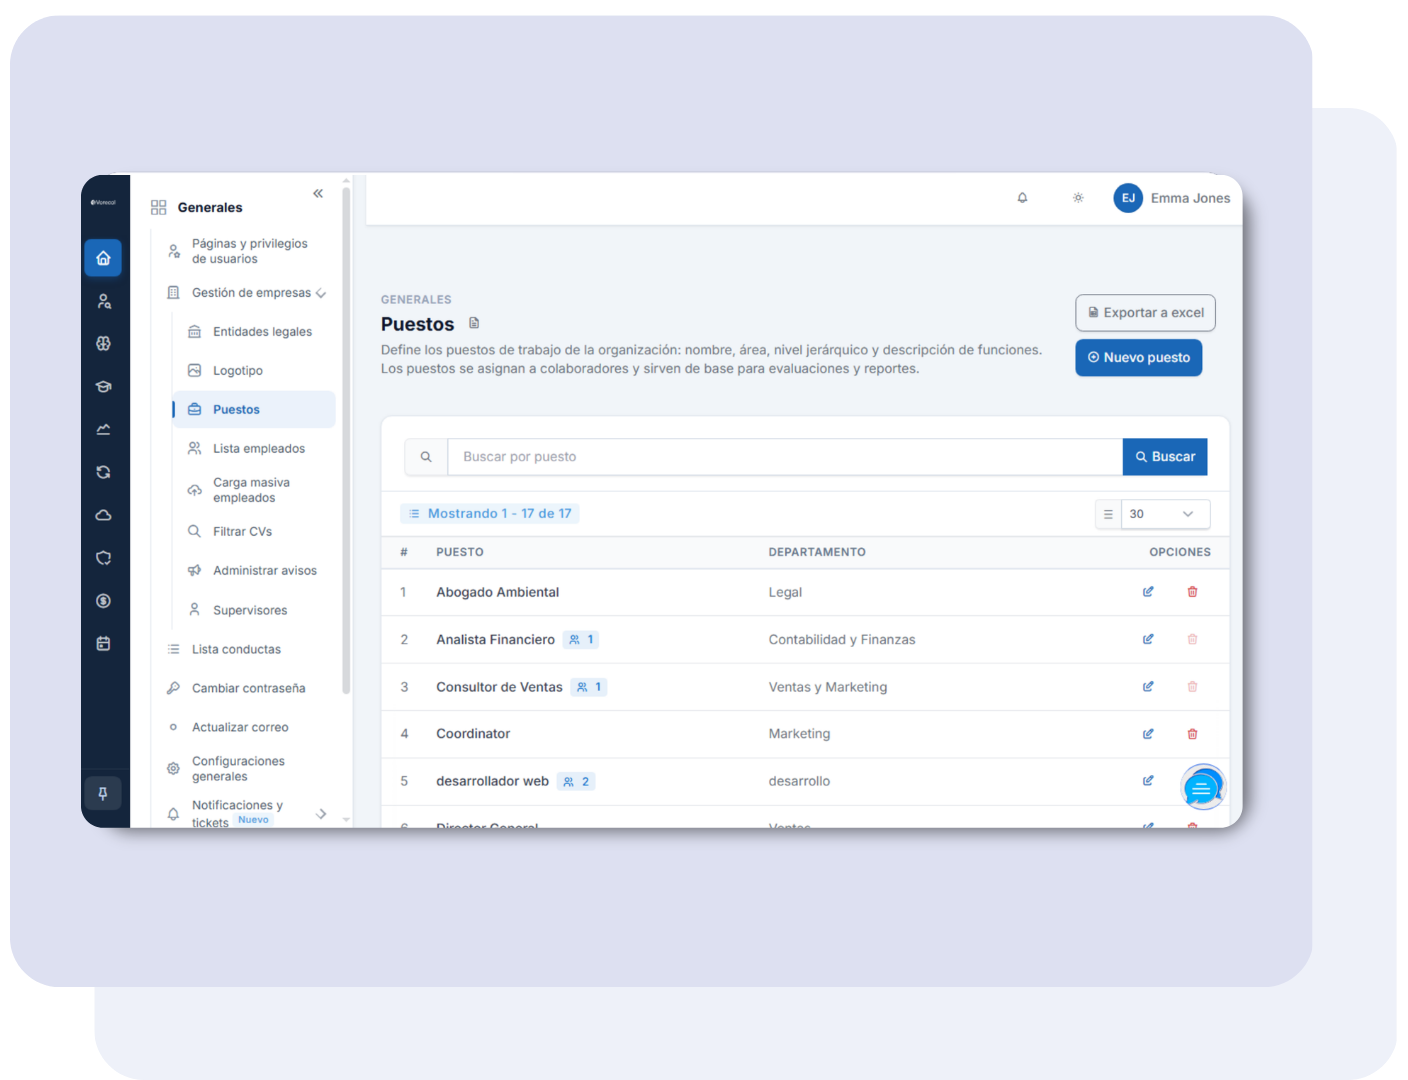Click Exportar a excel button
This screenshot has width=1408, height=1080.
1145,313
